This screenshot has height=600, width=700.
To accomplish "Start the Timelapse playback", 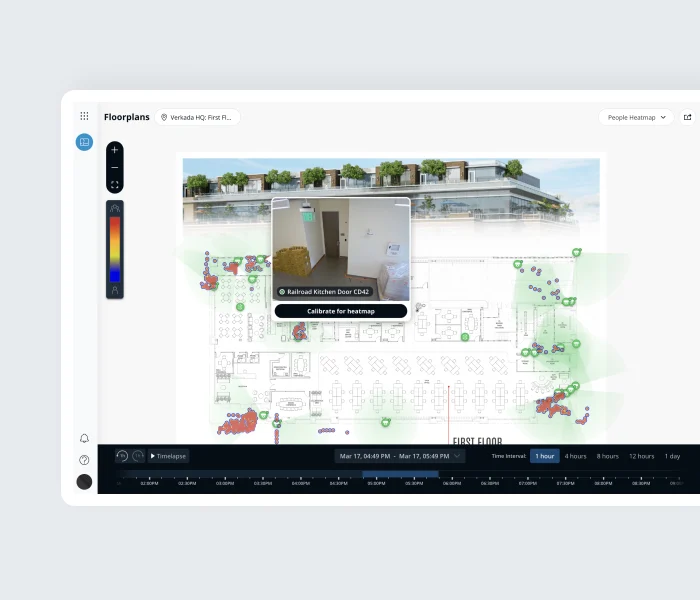I will point(168,456).
